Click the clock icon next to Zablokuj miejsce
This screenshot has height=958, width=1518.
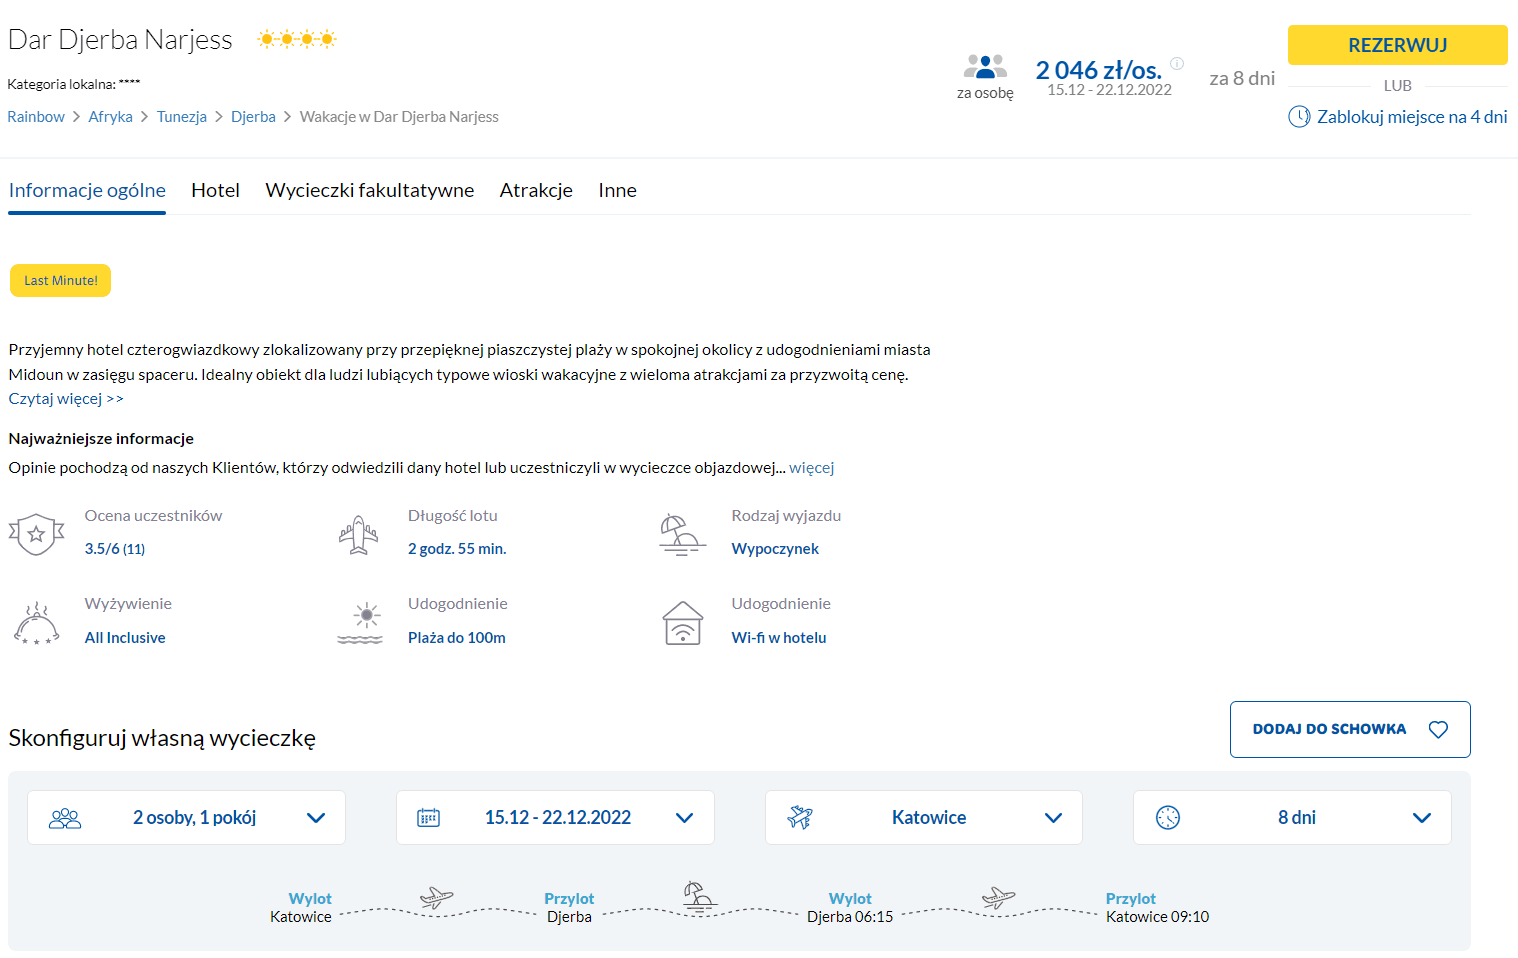click(x=1299, y=117)
